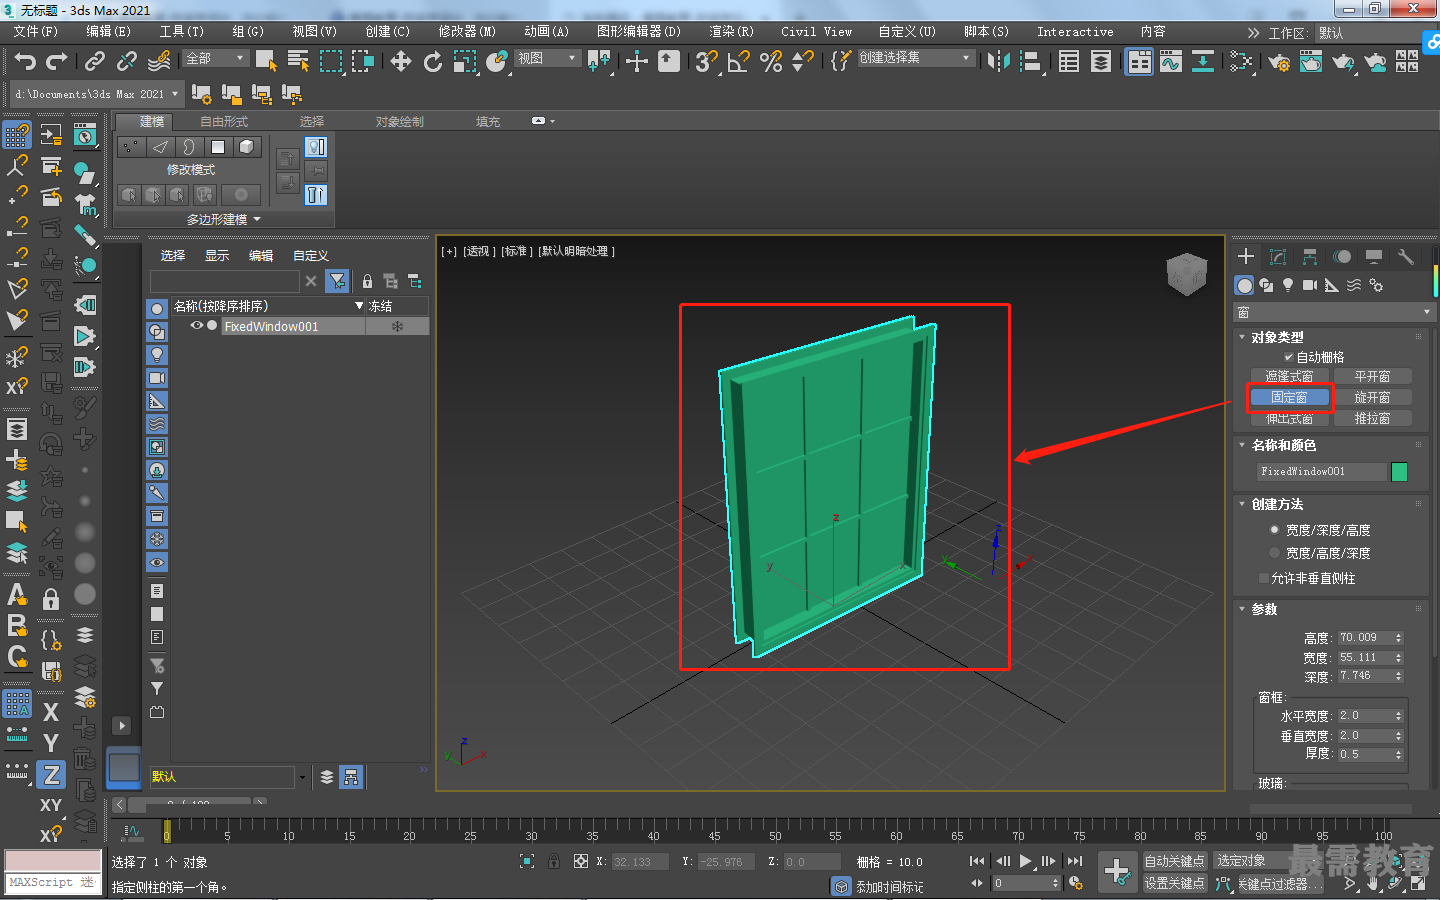Image resolution: width=1440 pixels, height=900 pixels.
Task: Activate the Select and Link chain tool
Action: click(95, 62)
